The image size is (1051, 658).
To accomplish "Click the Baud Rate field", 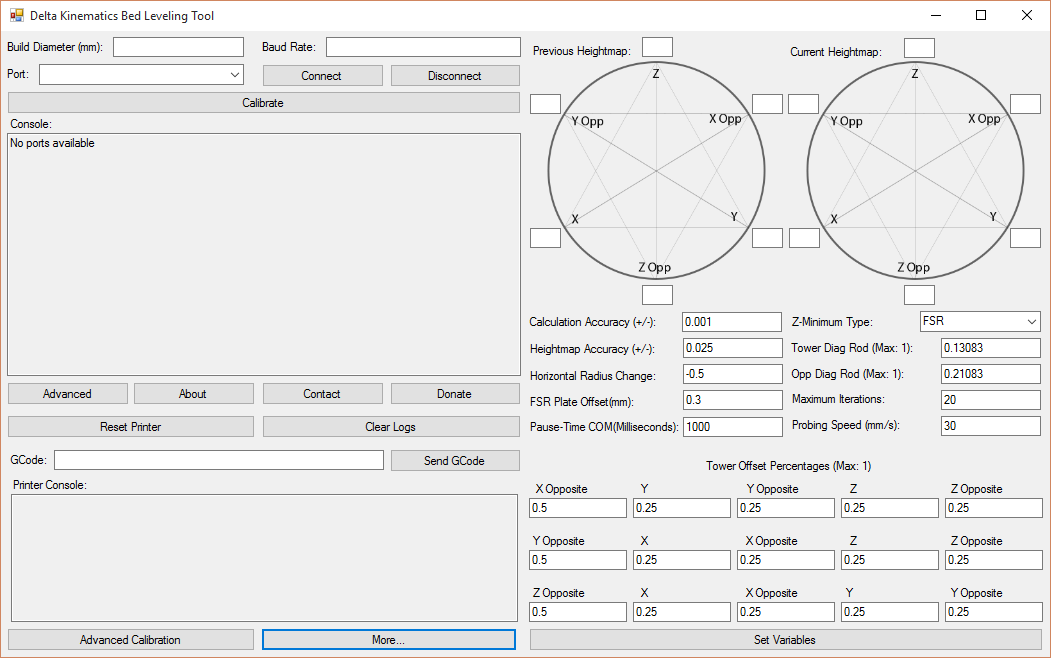I will point(422,47).
